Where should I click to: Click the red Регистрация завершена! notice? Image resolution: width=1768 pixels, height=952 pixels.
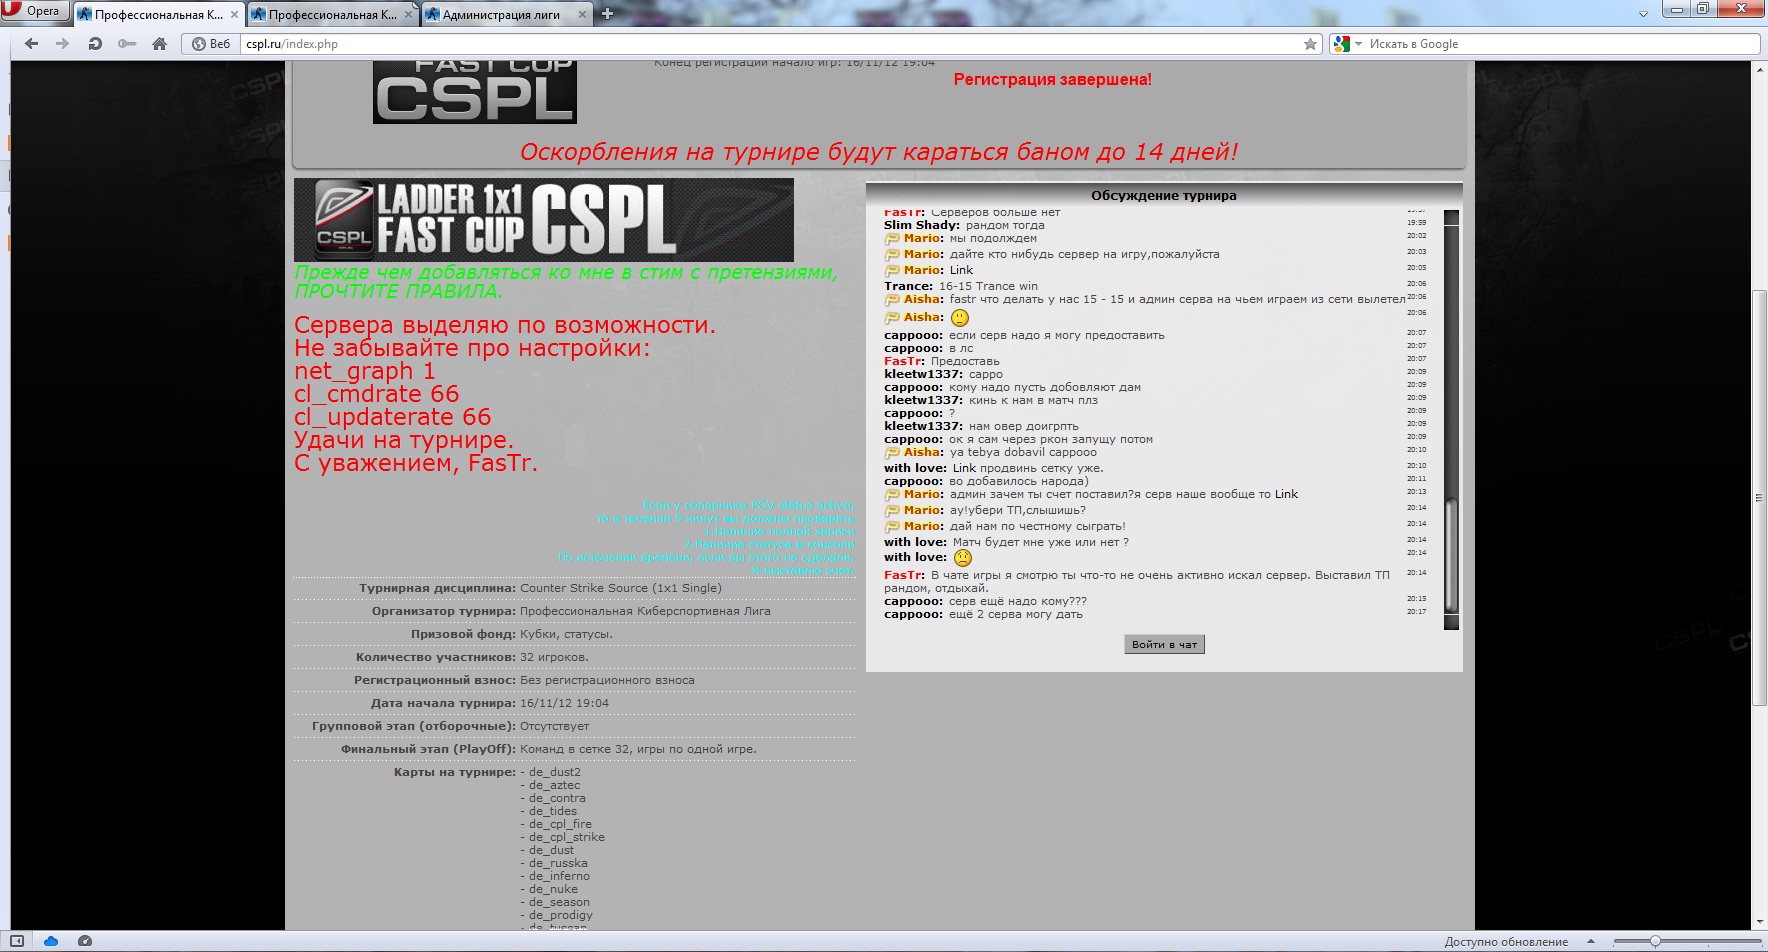[1053, 80]
